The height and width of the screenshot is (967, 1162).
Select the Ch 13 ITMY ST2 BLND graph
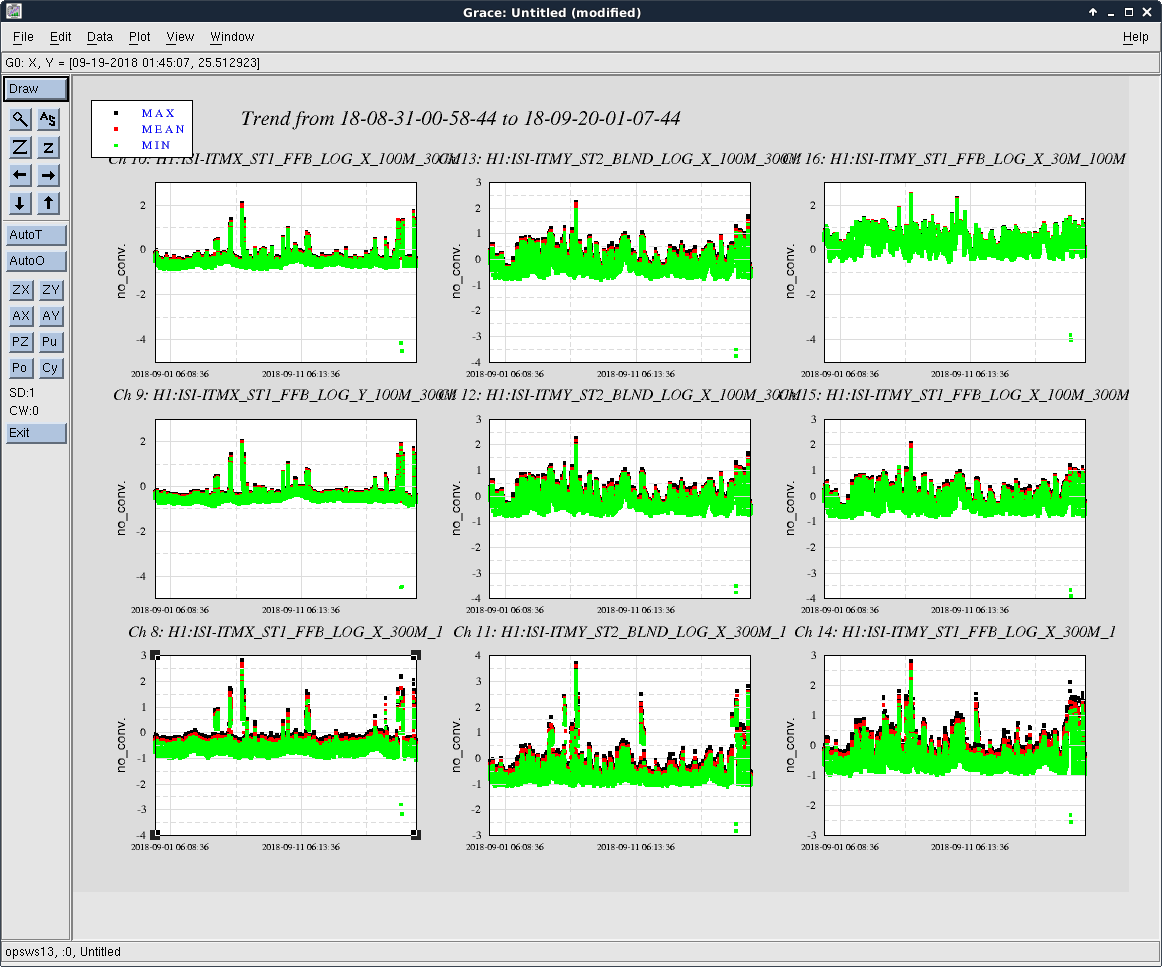(x=620, y=272)
